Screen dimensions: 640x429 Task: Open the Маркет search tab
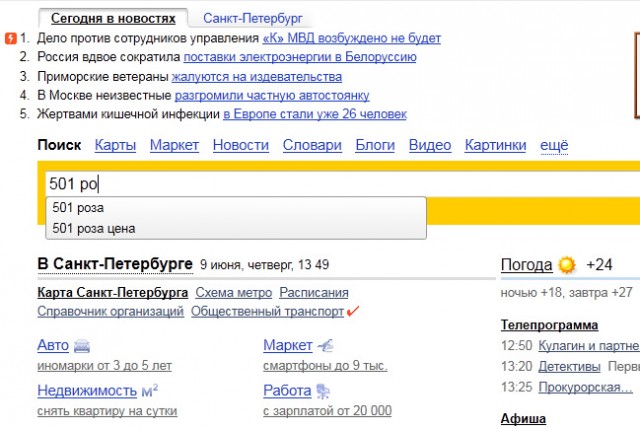click(174, 145)
